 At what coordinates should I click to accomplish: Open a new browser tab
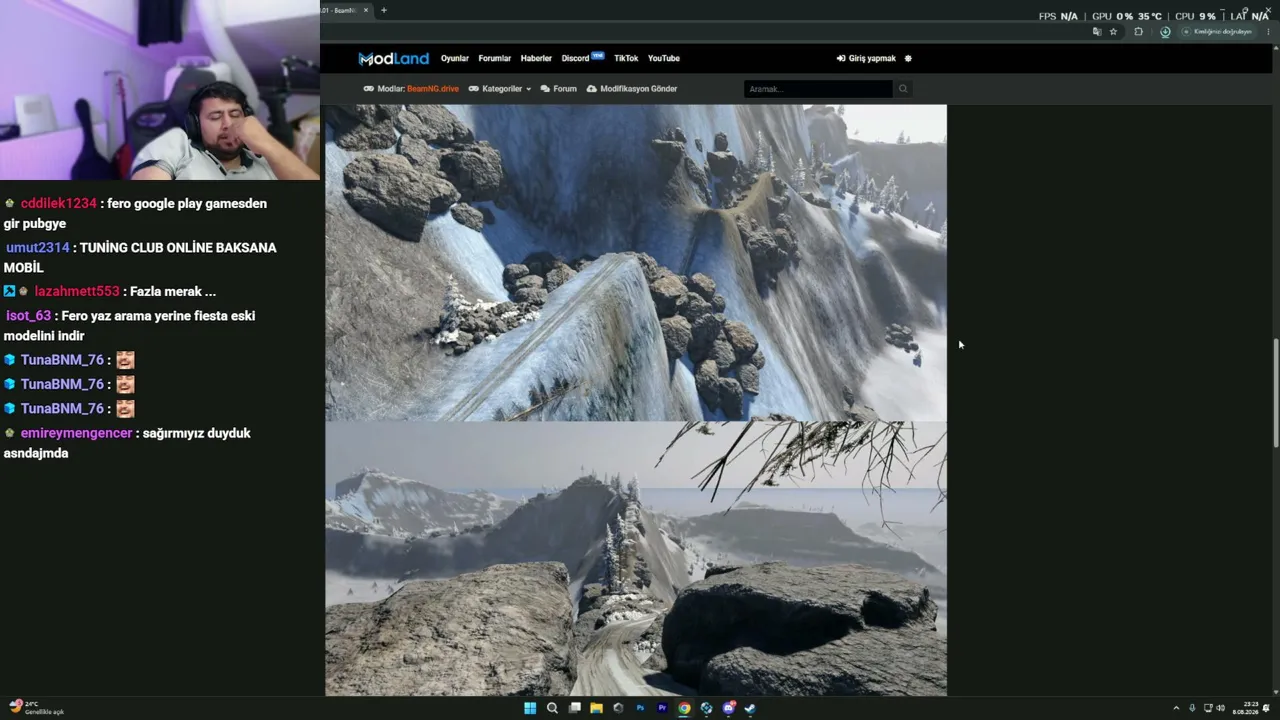coord(383,10)
